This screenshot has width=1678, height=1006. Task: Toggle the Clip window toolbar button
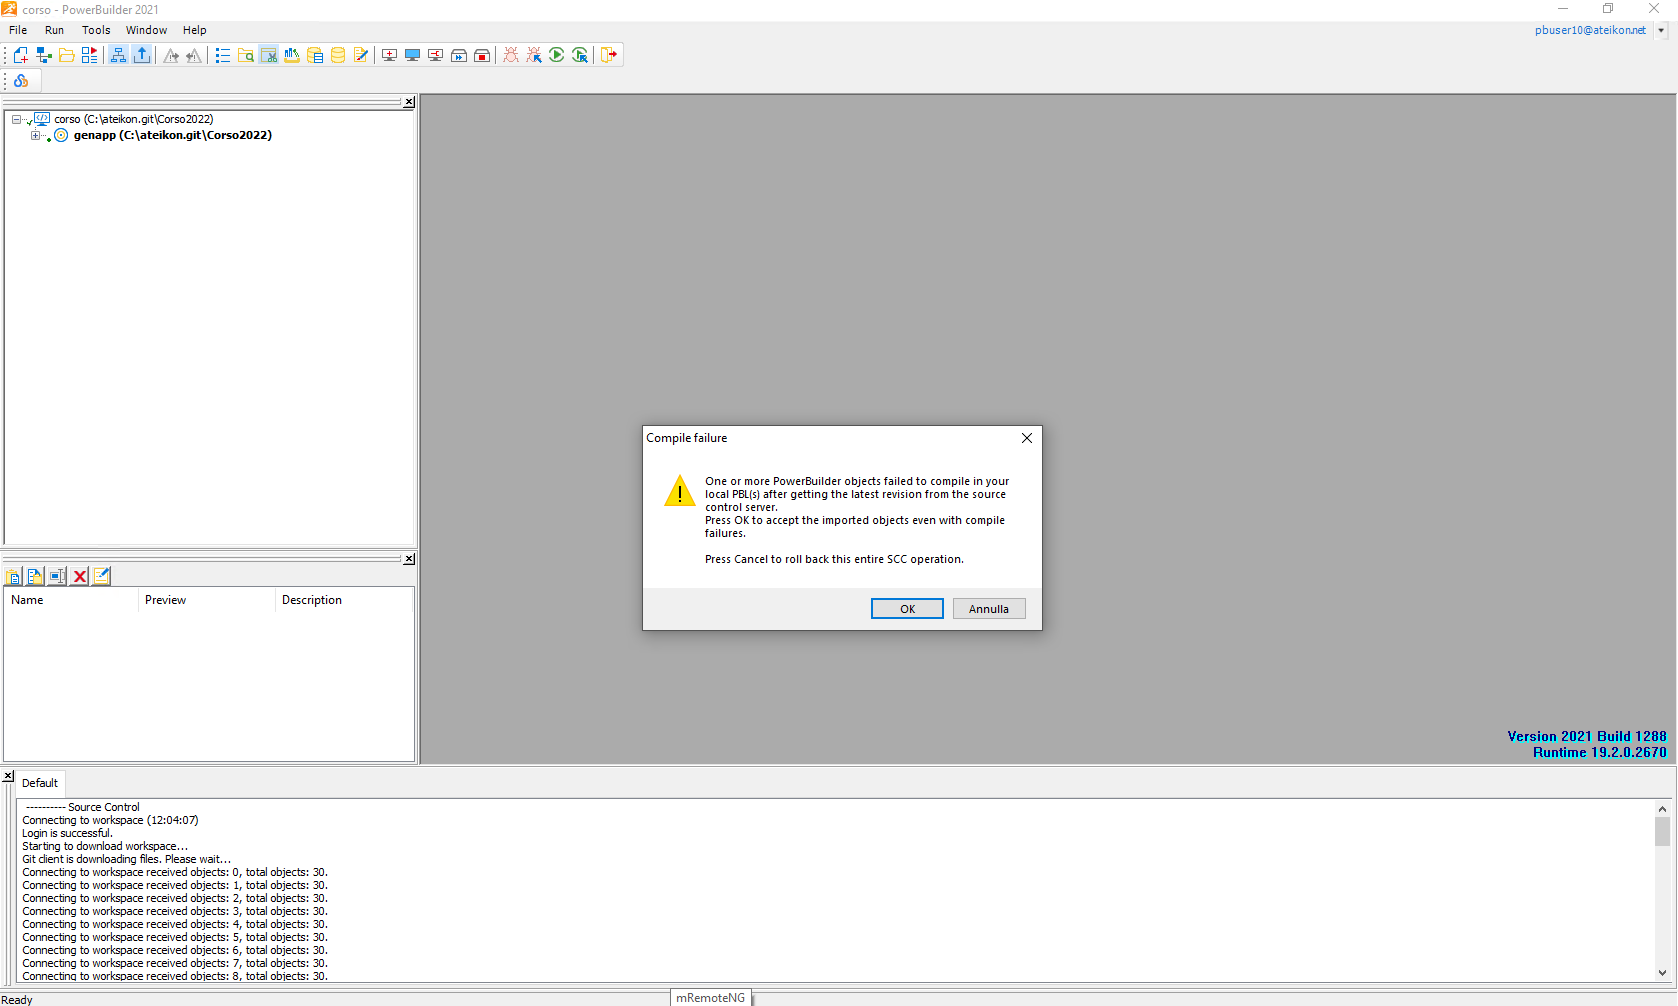[269, 55]
